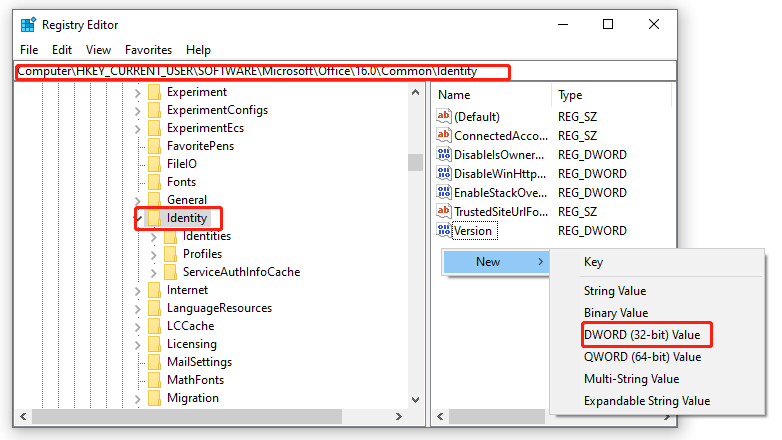This screenshot has width=782, height=440.
Task: Click the DWORD icon beside Version
Action: click(443, 230)
